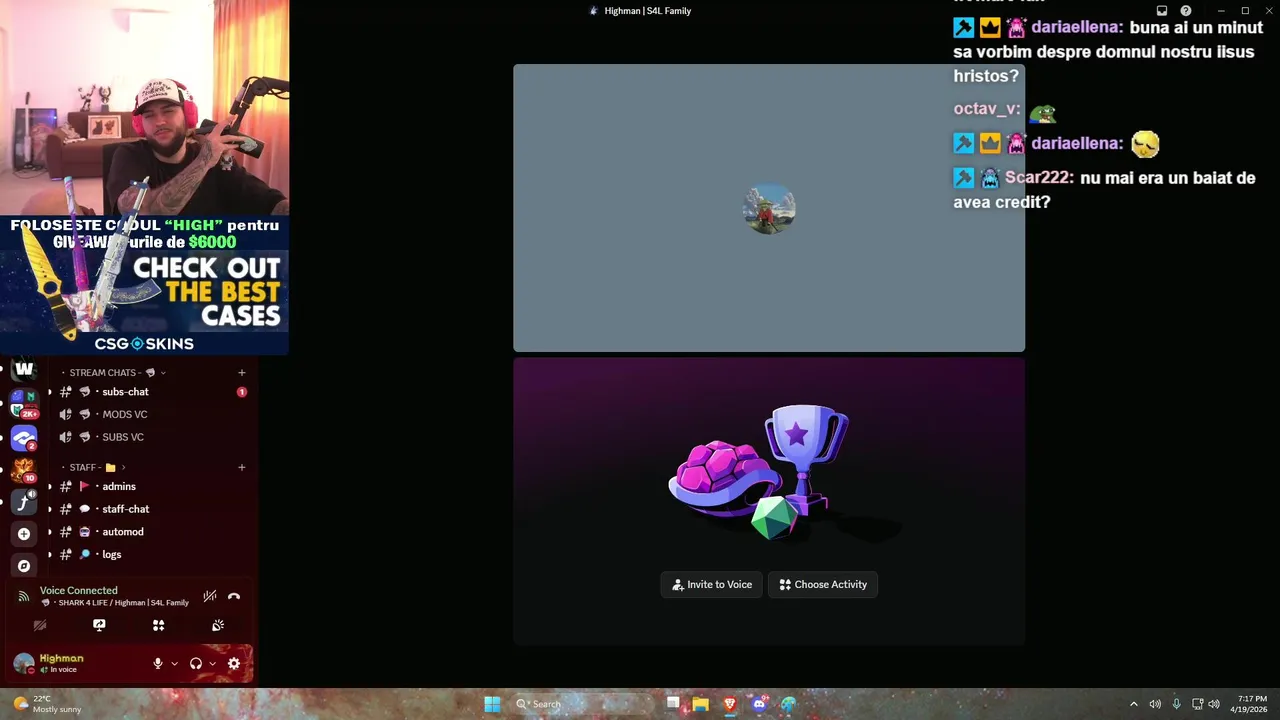Open the Discord inbox icon at top right
The height and width of the screenshot is (720, 1280).
coord(1162,11)
